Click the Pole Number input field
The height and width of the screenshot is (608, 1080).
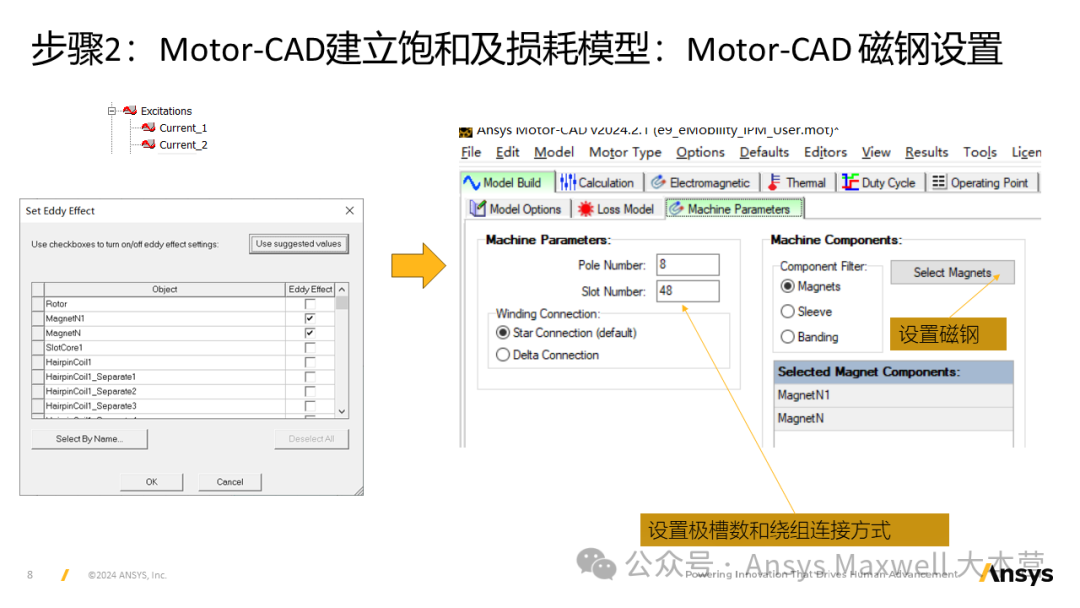tap(687, 264)
